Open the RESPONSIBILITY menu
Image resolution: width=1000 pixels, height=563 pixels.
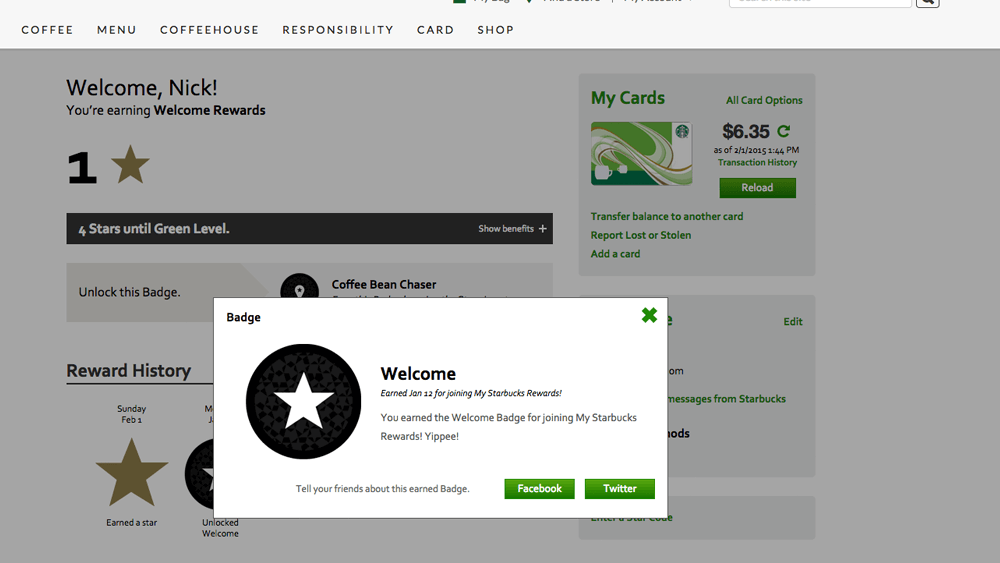tap(338, 30)
